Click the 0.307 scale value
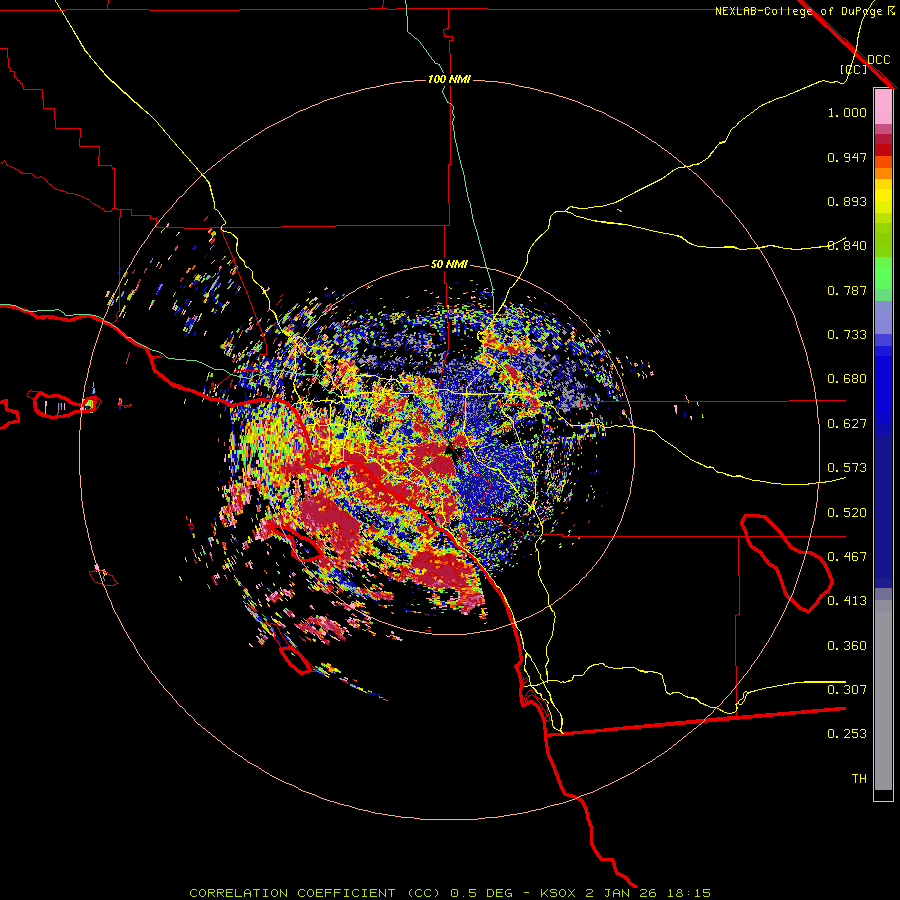Viewport: 900px width, 900px height. pyautogui.click(x=847, y=690)
